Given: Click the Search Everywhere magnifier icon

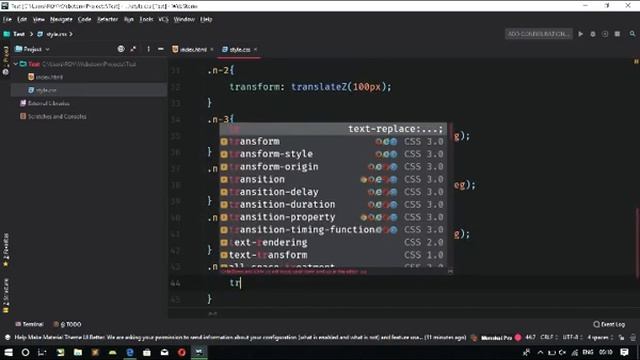Looking at the screenshot, I should click(632, 34).
